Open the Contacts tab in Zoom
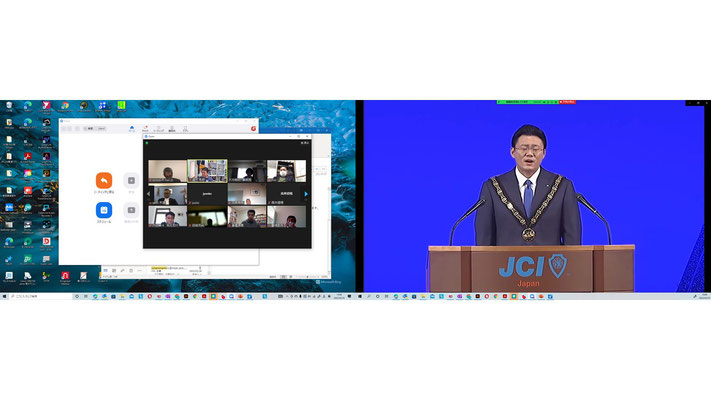This screenshot has height=400, width=711. (172, 129)
